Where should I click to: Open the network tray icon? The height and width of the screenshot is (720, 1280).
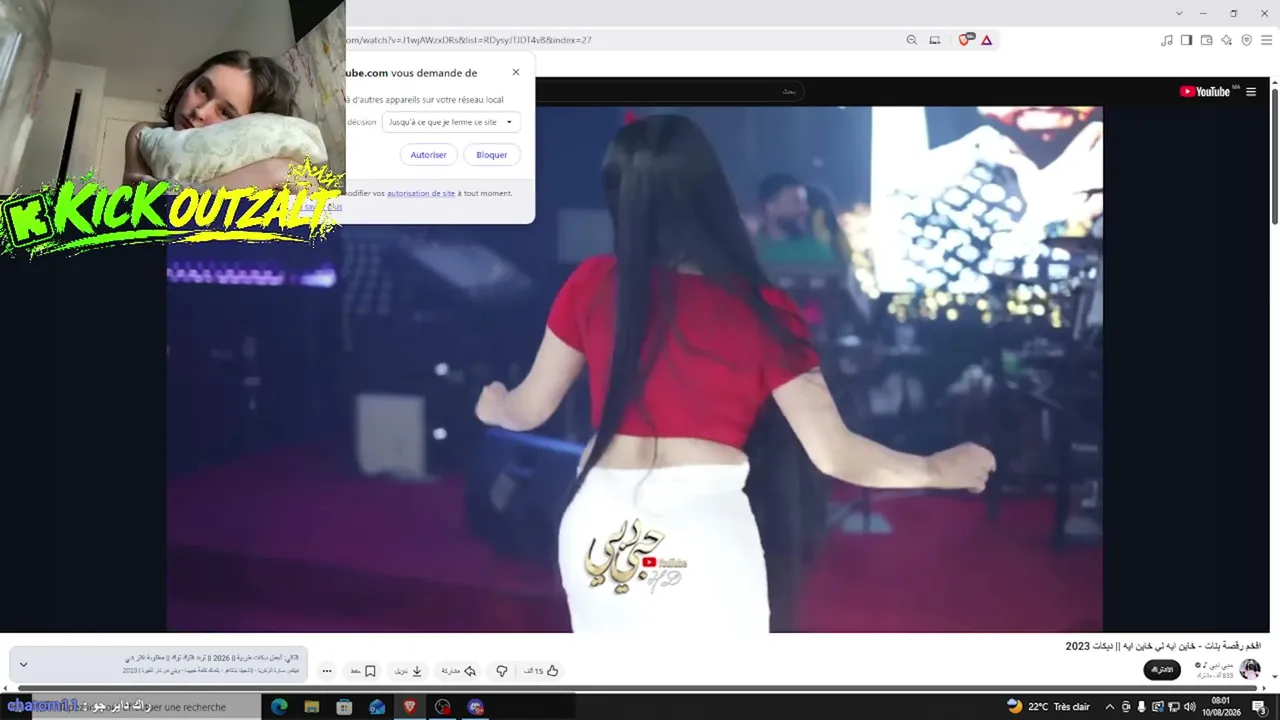(x=1173, y=707)
